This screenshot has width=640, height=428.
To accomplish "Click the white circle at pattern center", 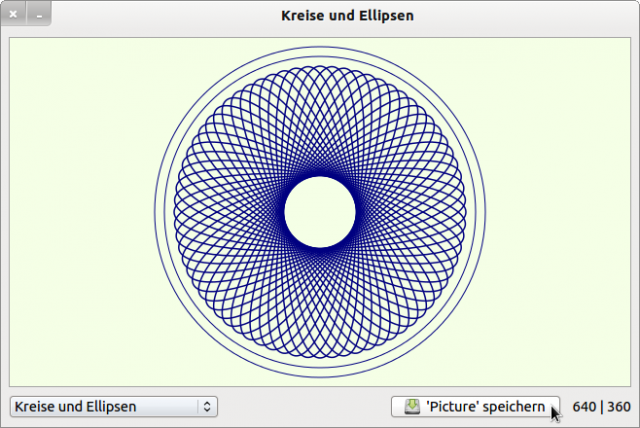I will [320, 212].
